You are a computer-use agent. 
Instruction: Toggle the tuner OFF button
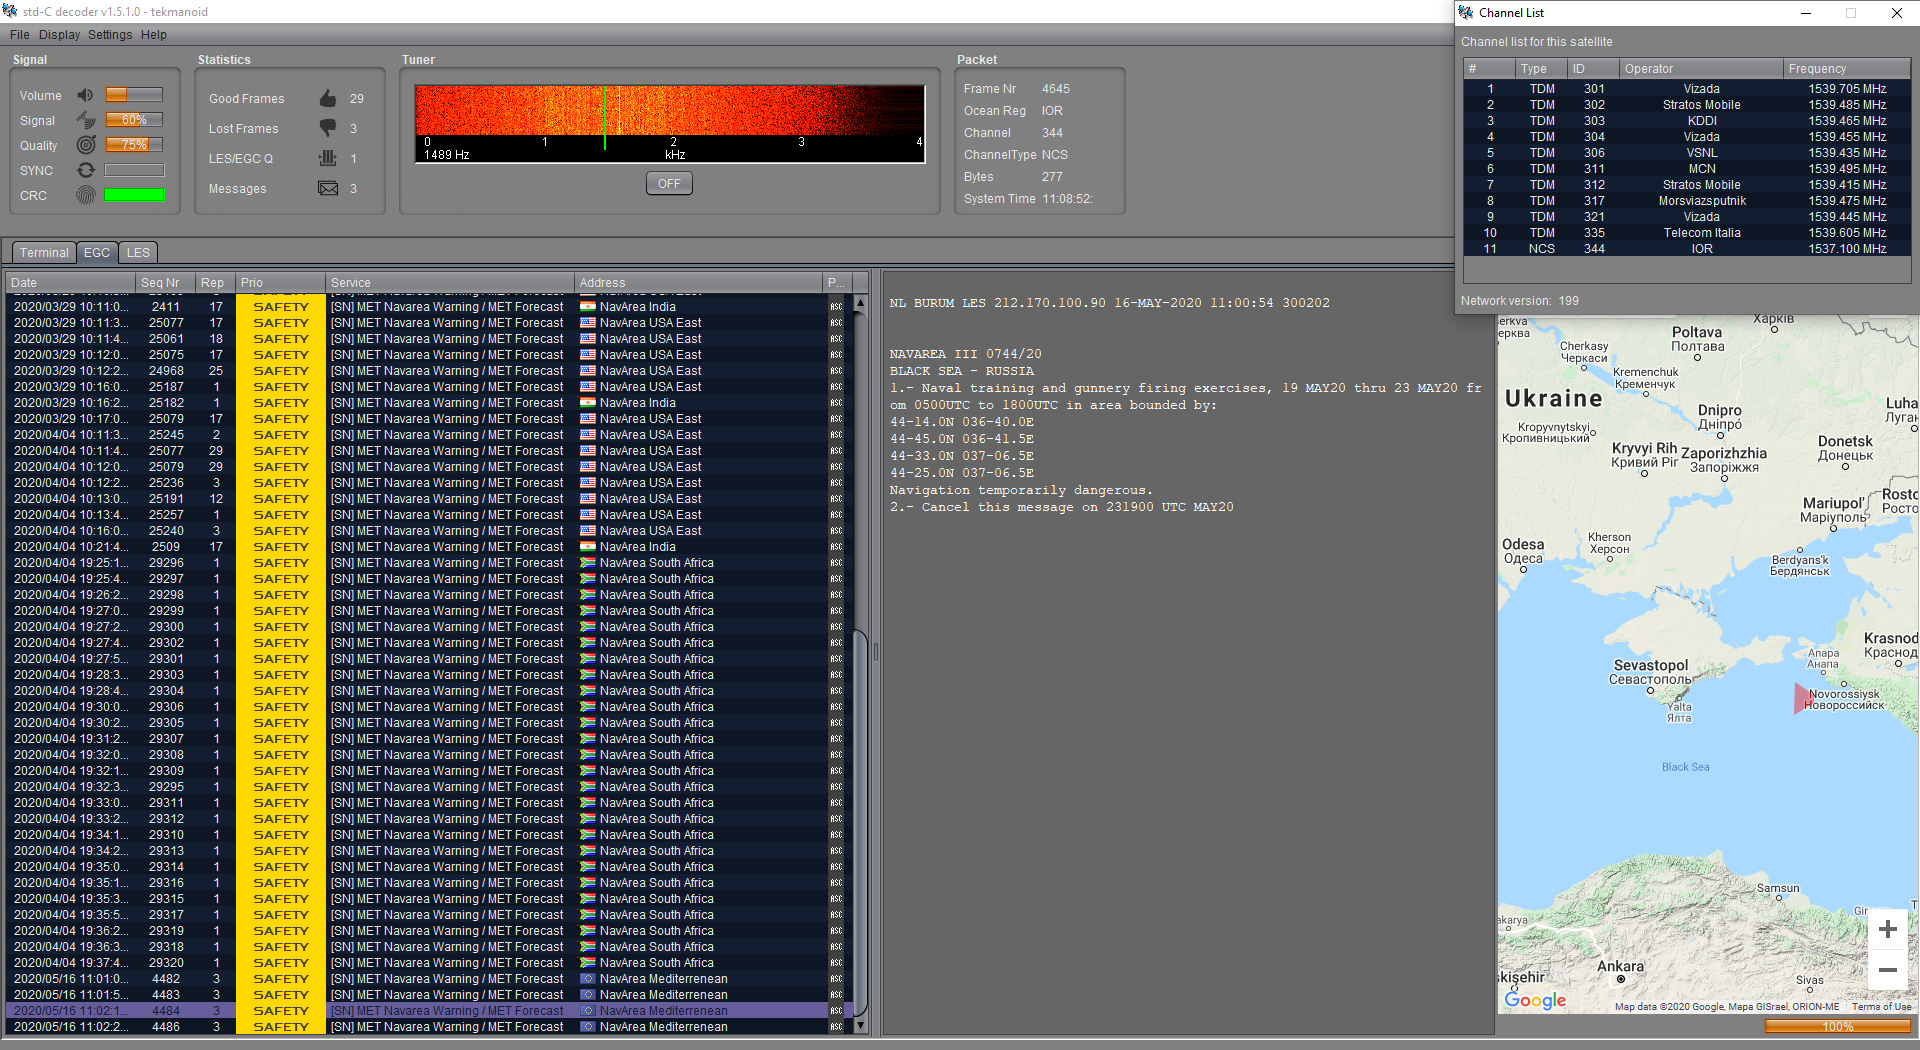point(669,183)
